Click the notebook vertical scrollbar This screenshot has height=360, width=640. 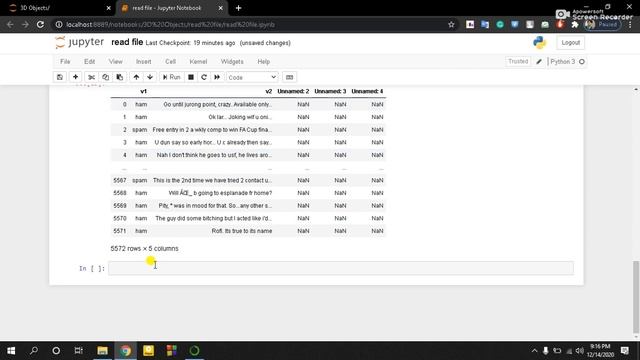[x=636, y=297]
